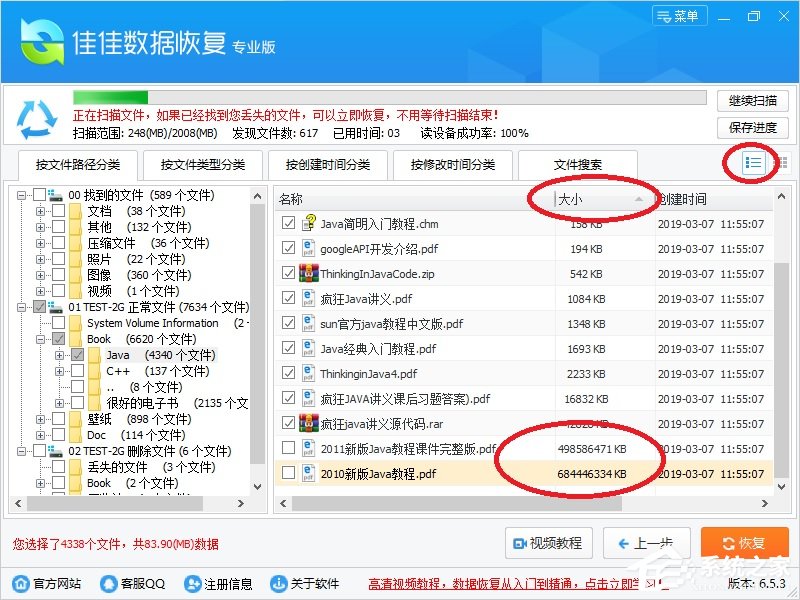Switch the file list view mode icon
Image resolution: width=800 pixels, height=600 pixels.
click(752, 163)
